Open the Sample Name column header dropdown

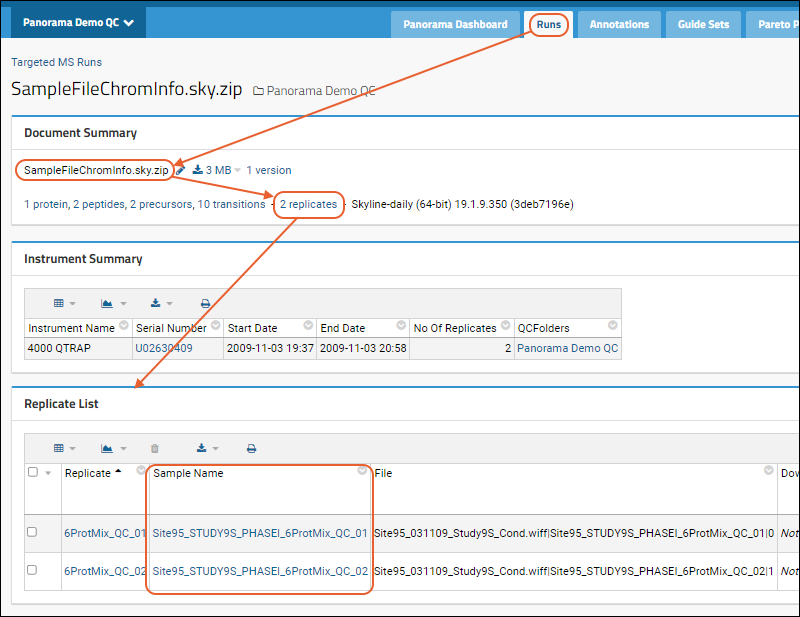click(362, 471)
